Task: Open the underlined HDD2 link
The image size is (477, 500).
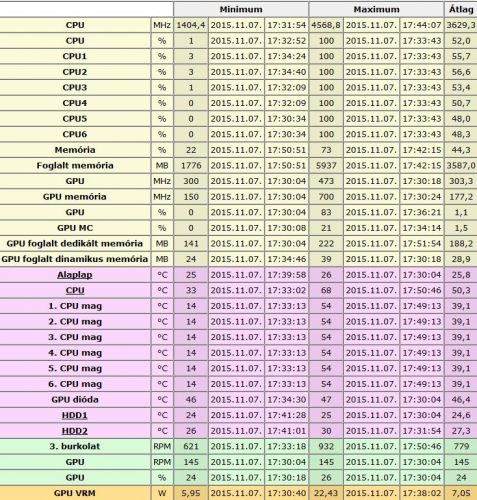Action: (75, 431)
